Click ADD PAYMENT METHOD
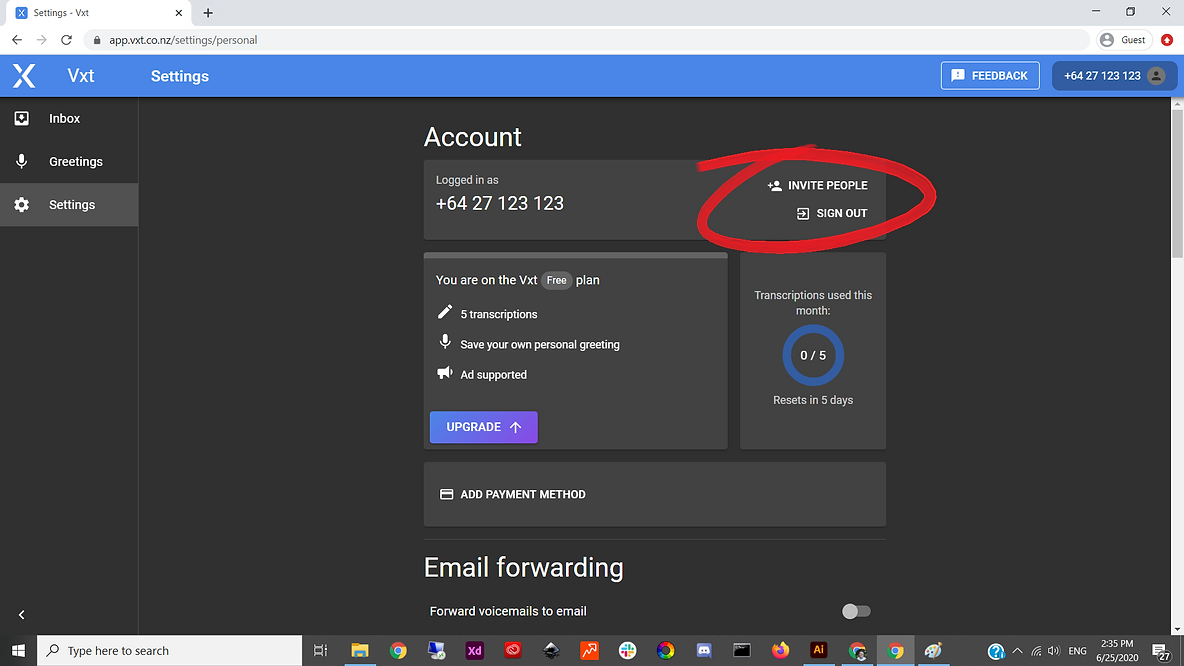Screen dimensions: 1184x666 click(513, 495)
